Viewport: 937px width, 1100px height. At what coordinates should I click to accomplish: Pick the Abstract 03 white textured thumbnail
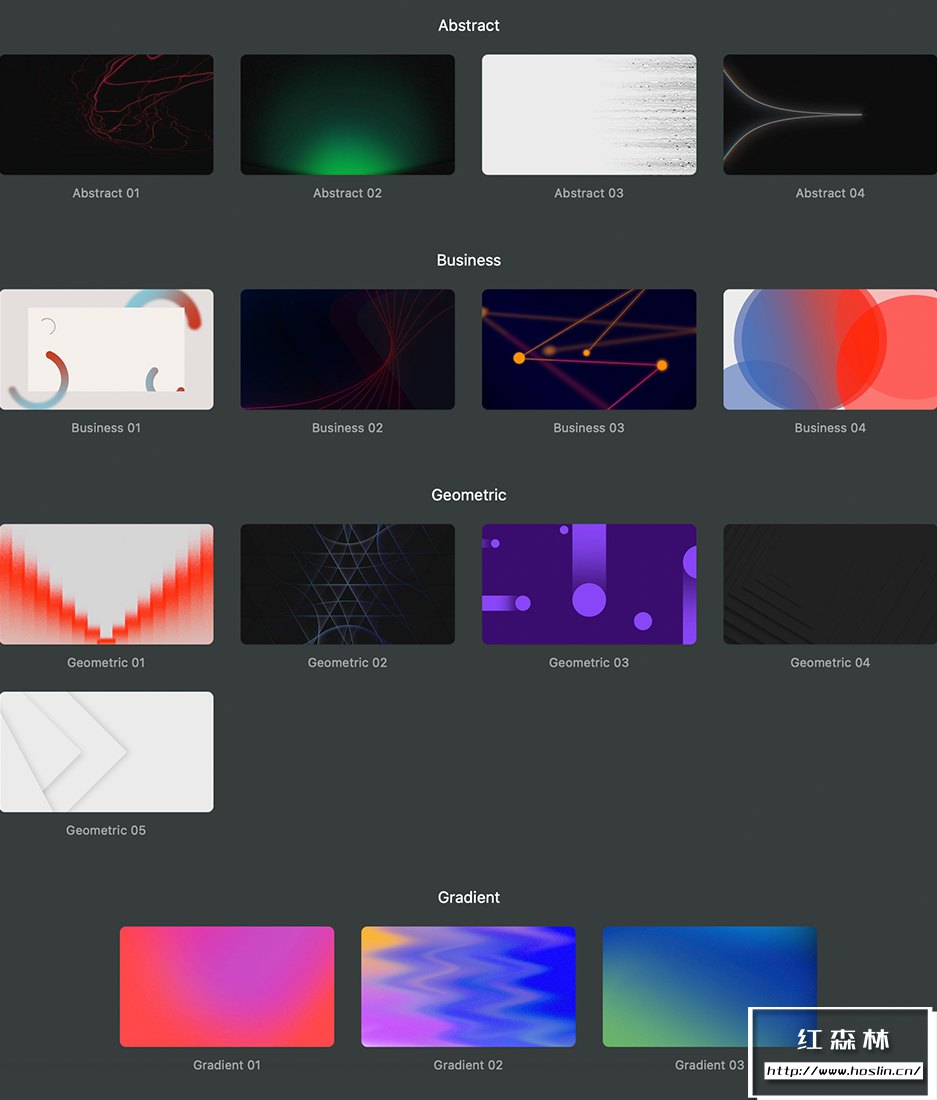[x=589, y=115]
